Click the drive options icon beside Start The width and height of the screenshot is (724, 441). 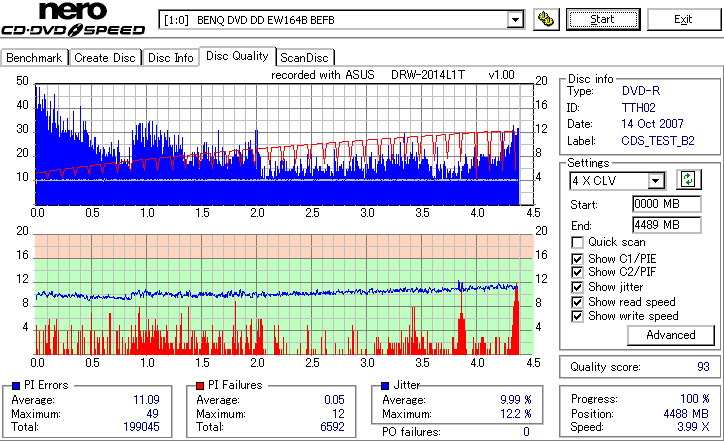[x=546, y=19]
